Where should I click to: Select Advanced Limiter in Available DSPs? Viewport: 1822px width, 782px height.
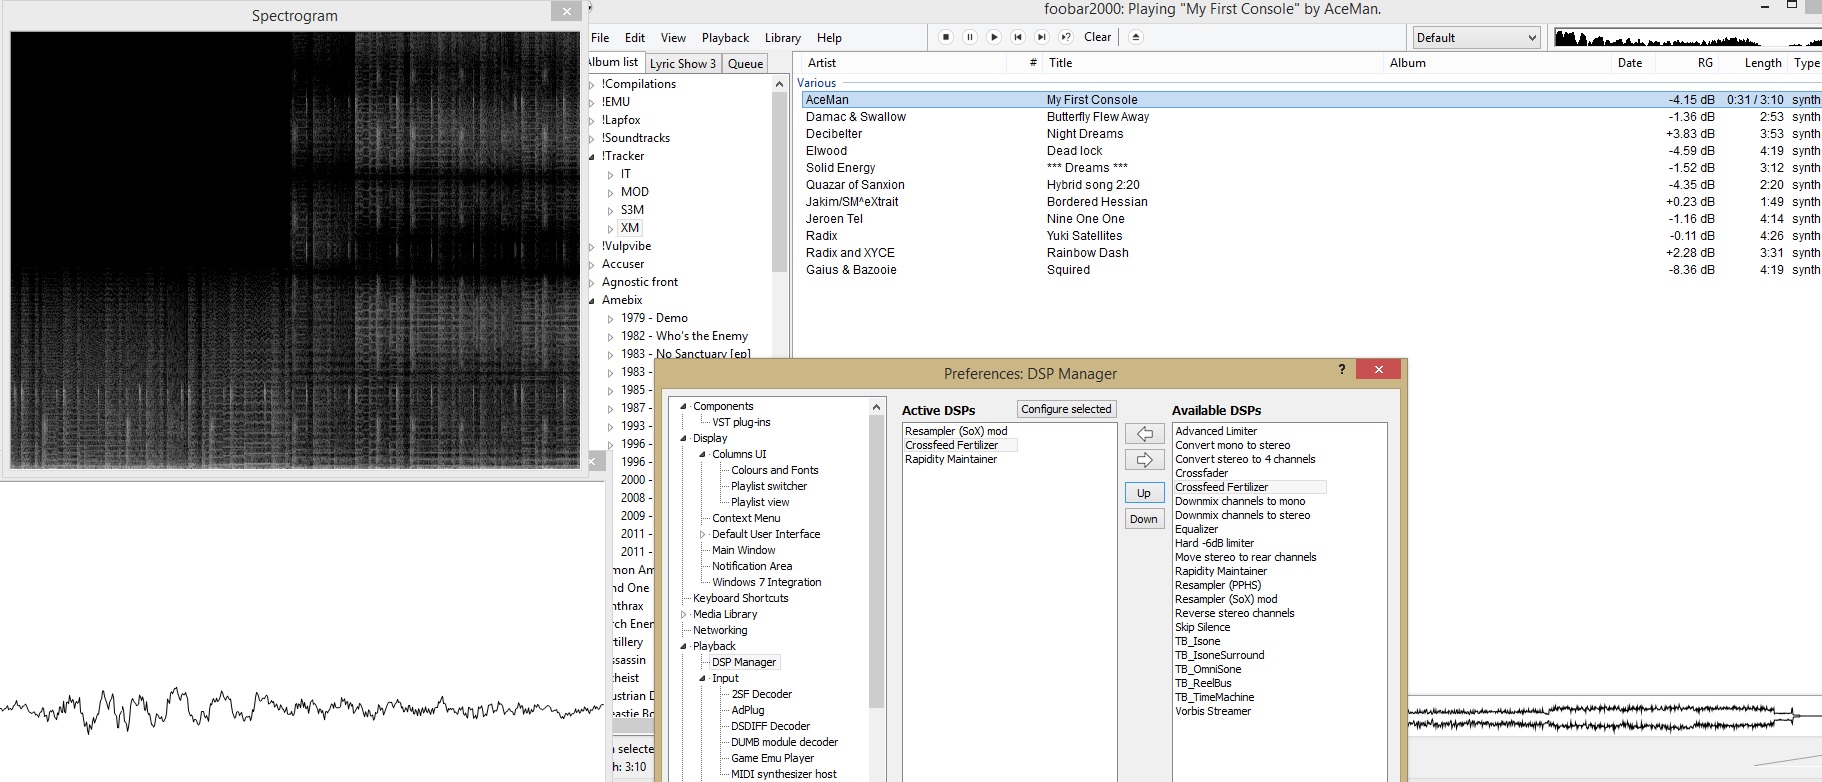tap(1216, 431)
